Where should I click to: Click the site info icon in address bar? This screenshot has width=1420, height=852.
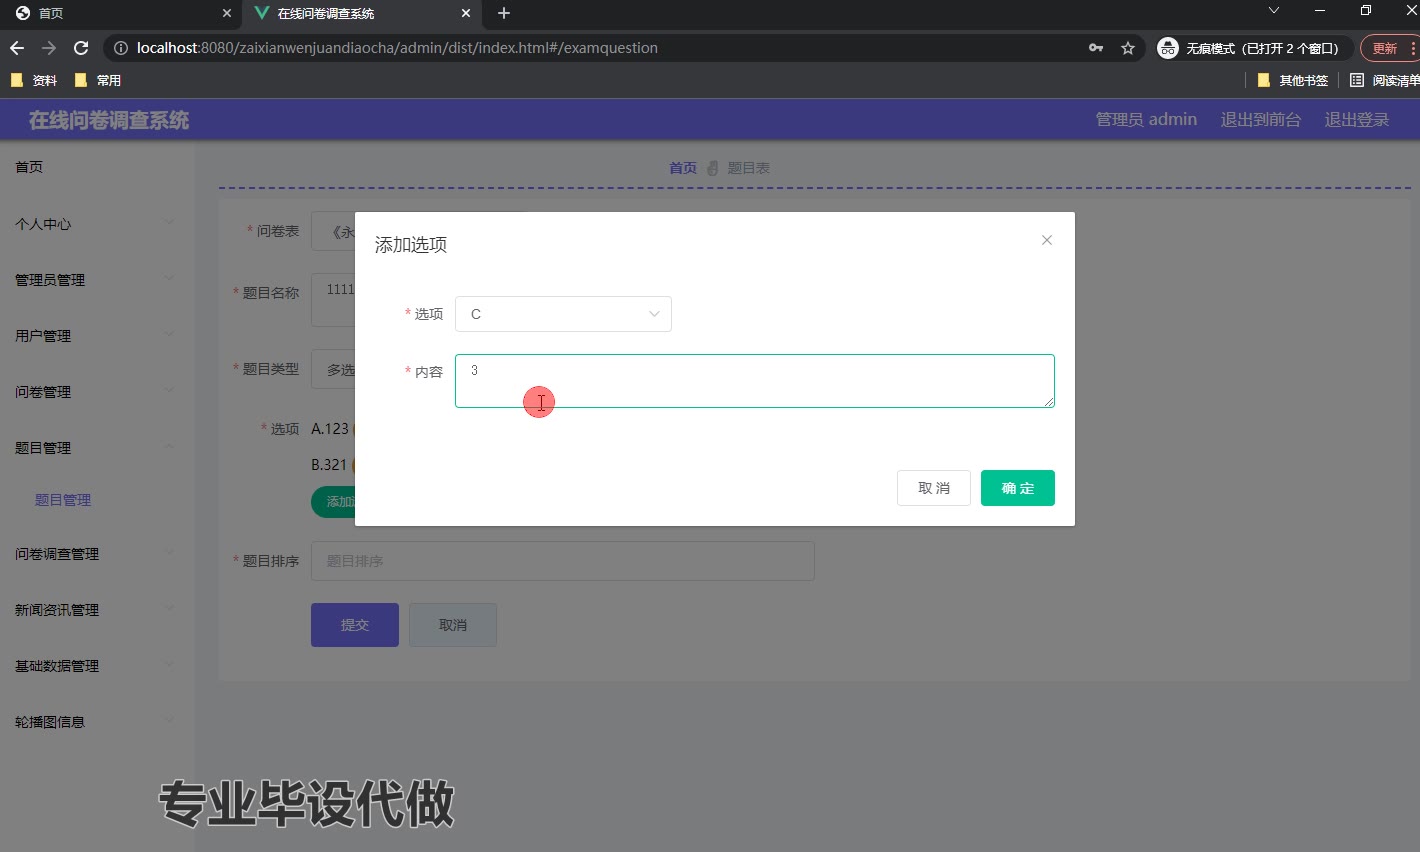point(121,48)
